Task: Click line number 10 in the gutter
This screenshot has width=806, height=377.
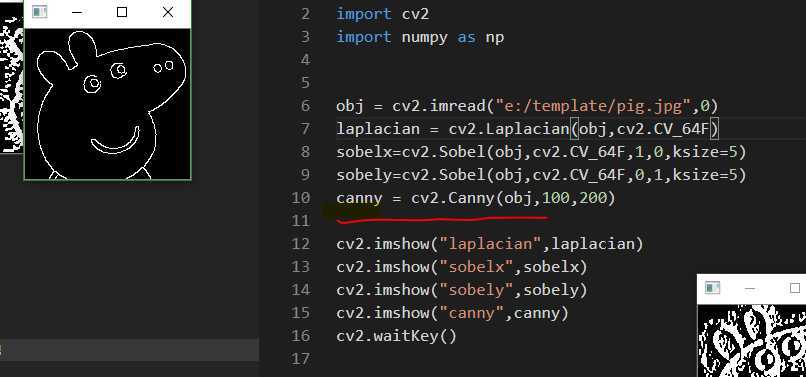Action: [300, 198]
